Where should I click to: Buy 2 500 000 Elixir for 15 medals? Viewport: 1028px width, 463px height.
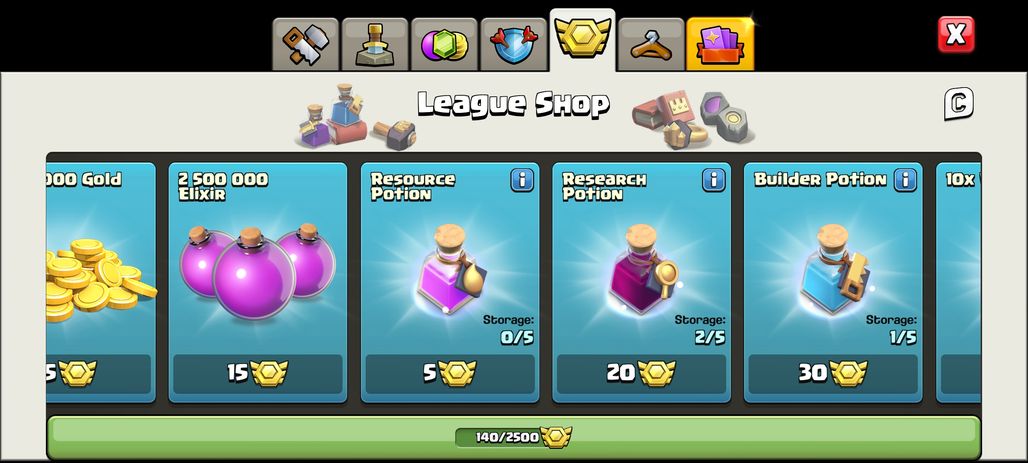pyautogui.click(x=258, y=373)
